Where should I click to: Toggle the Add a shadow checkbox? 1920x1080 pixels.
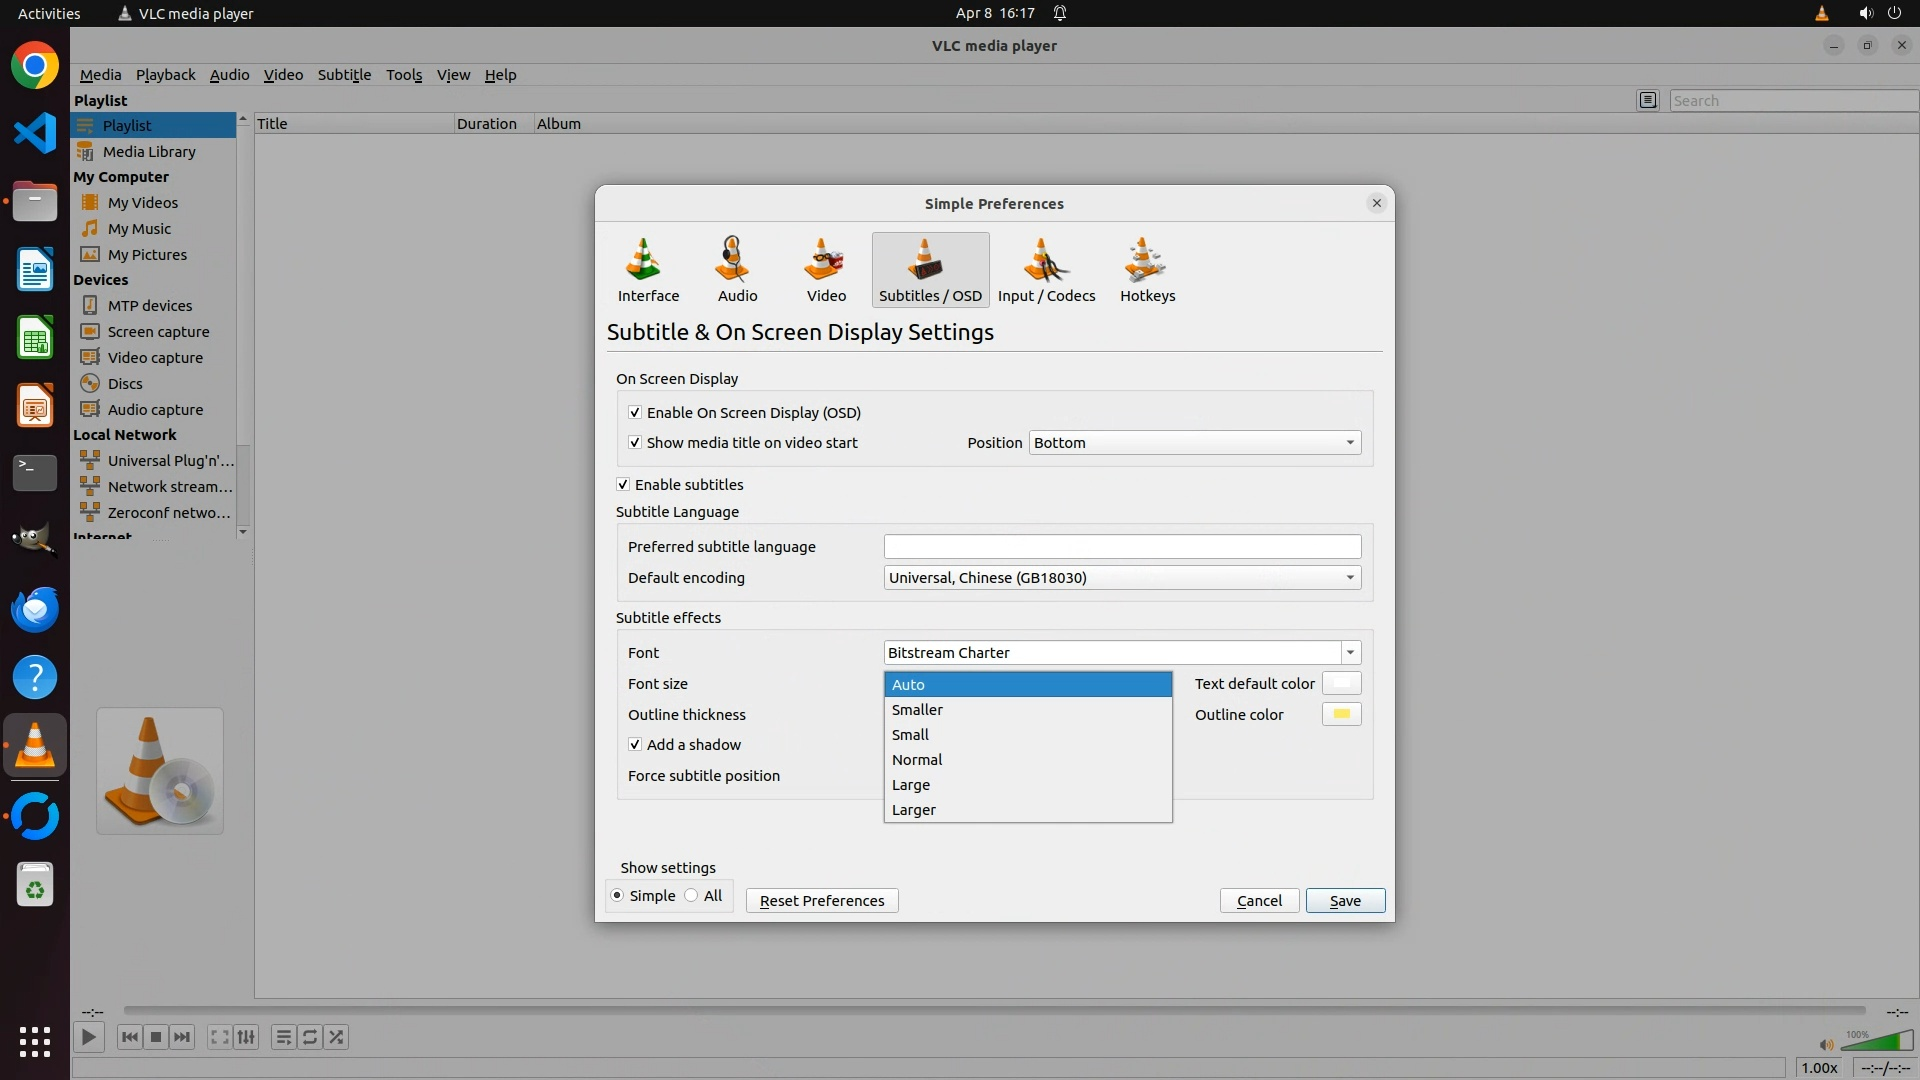pos(635,744)
